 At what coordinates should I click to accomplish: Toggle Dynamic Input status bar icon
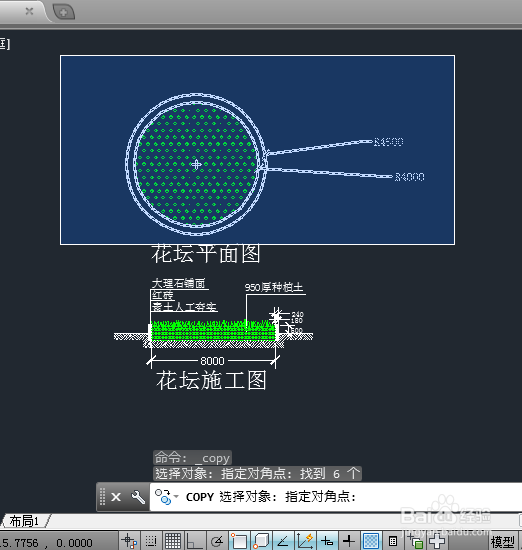click(327, 541)
